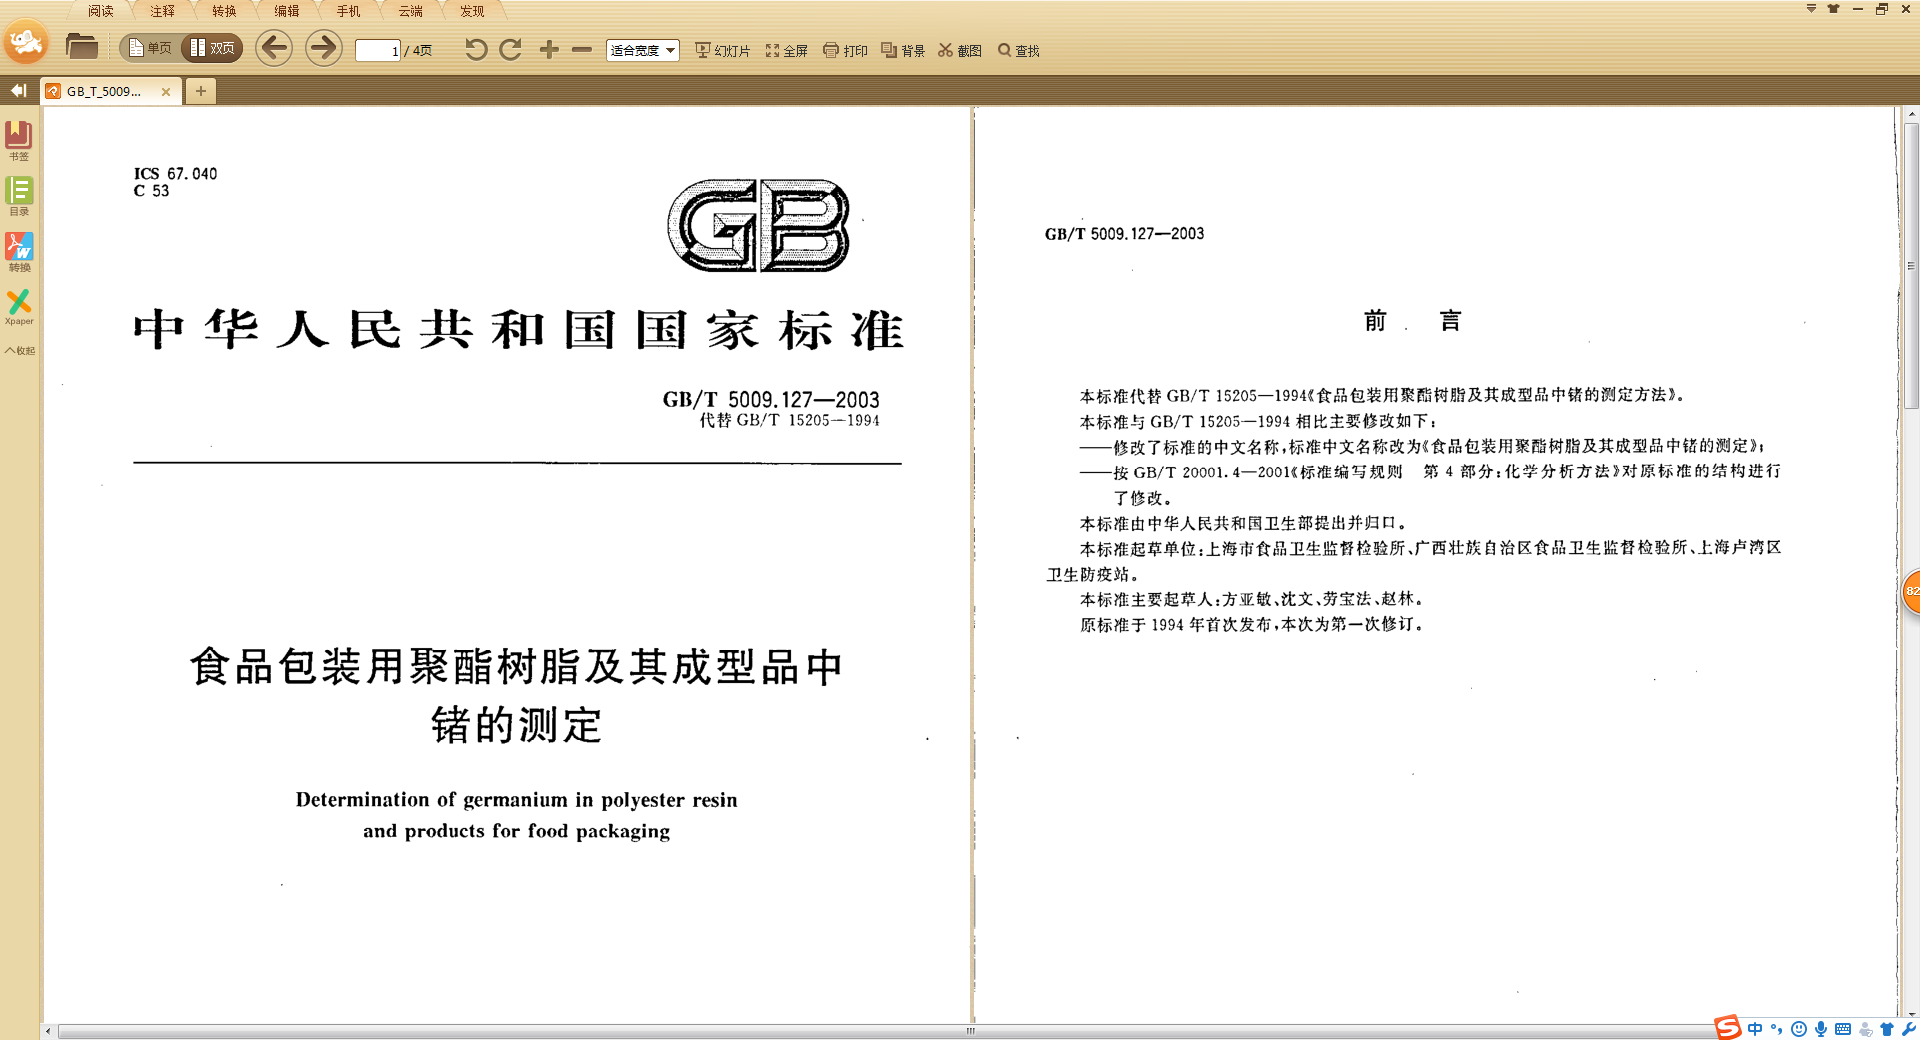1920x1040 pixels.
Task: Switch to 单页 single page view
Action: 150,48
